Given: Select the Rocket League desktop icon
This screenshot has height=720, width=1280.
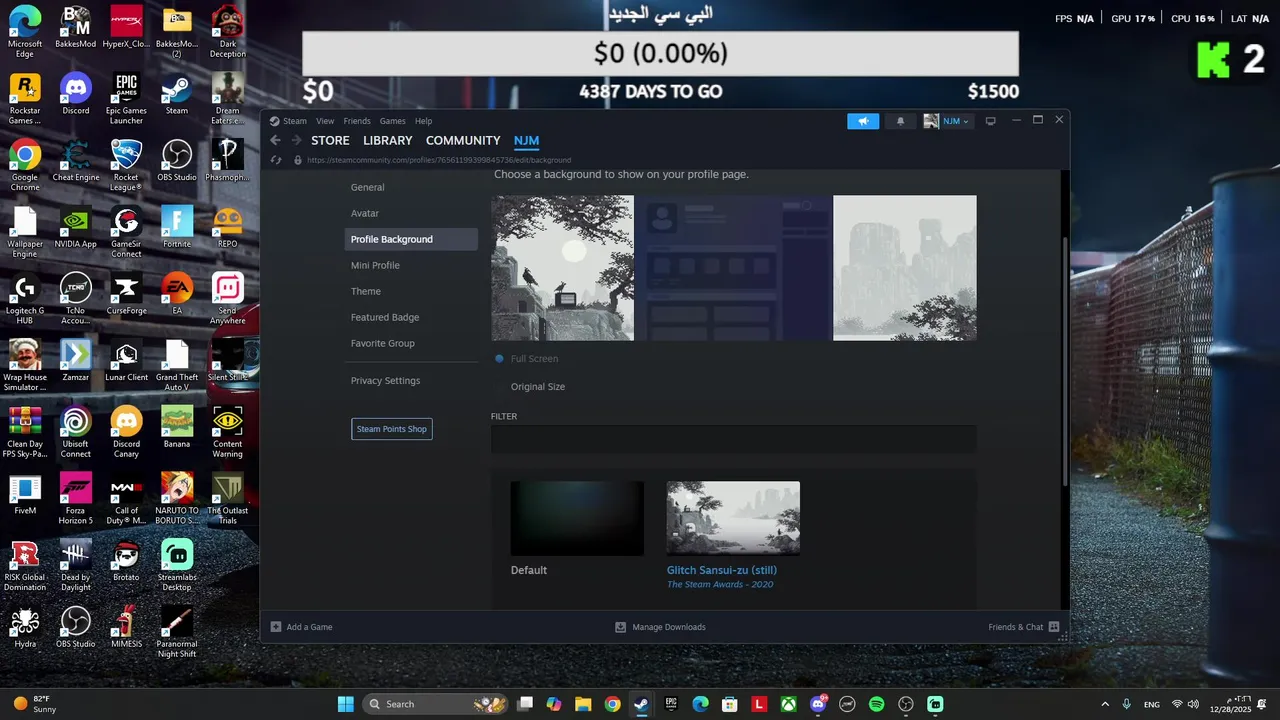Looking at the screenshot, I should [x=126, y=165].
